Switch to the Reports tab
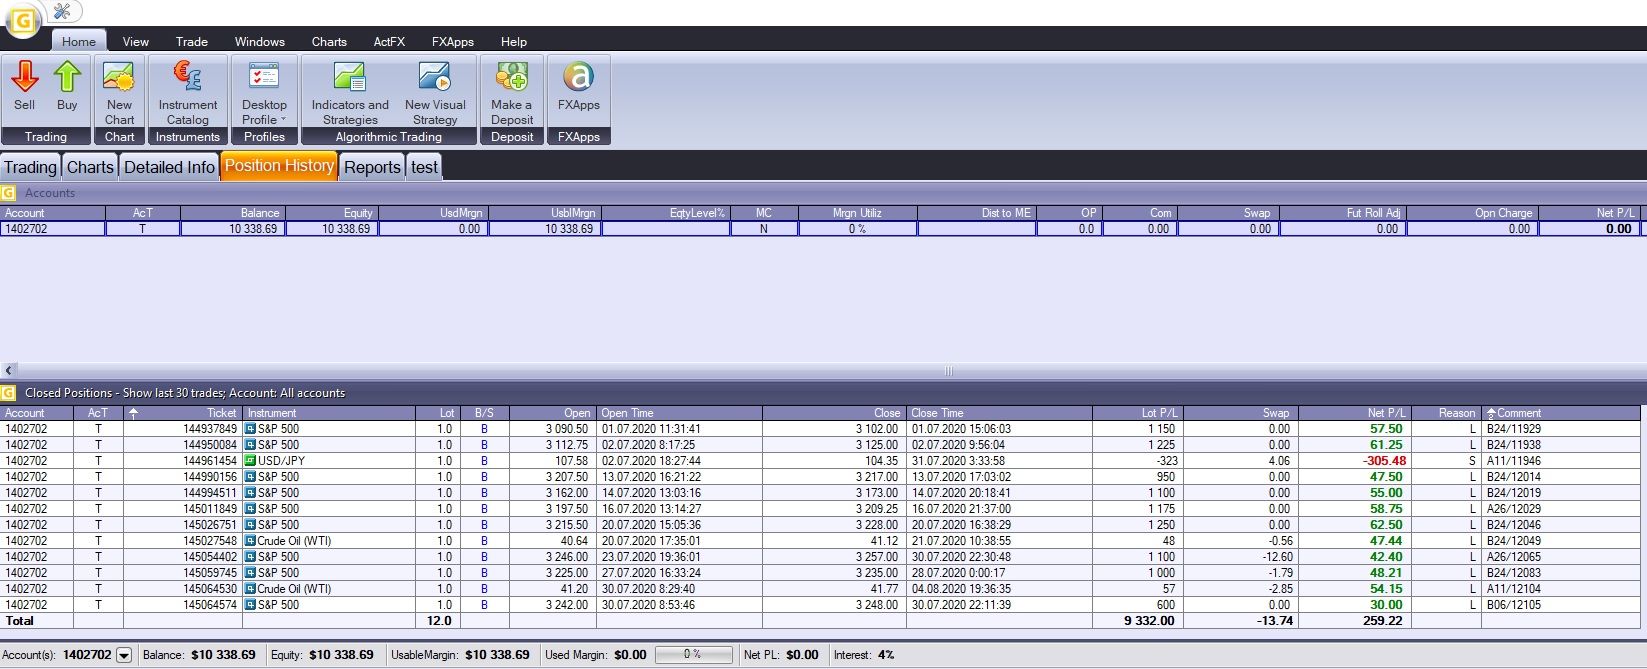 coord(372,167)
